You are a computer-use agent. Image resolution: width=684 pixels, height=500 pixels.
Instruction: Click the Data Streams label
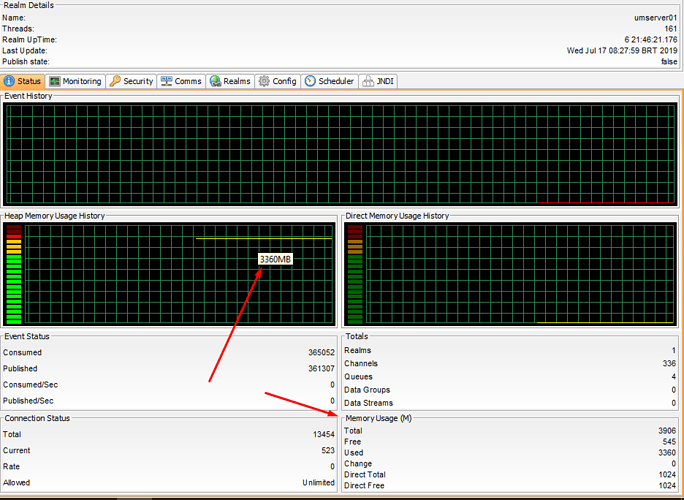(369, 403)
